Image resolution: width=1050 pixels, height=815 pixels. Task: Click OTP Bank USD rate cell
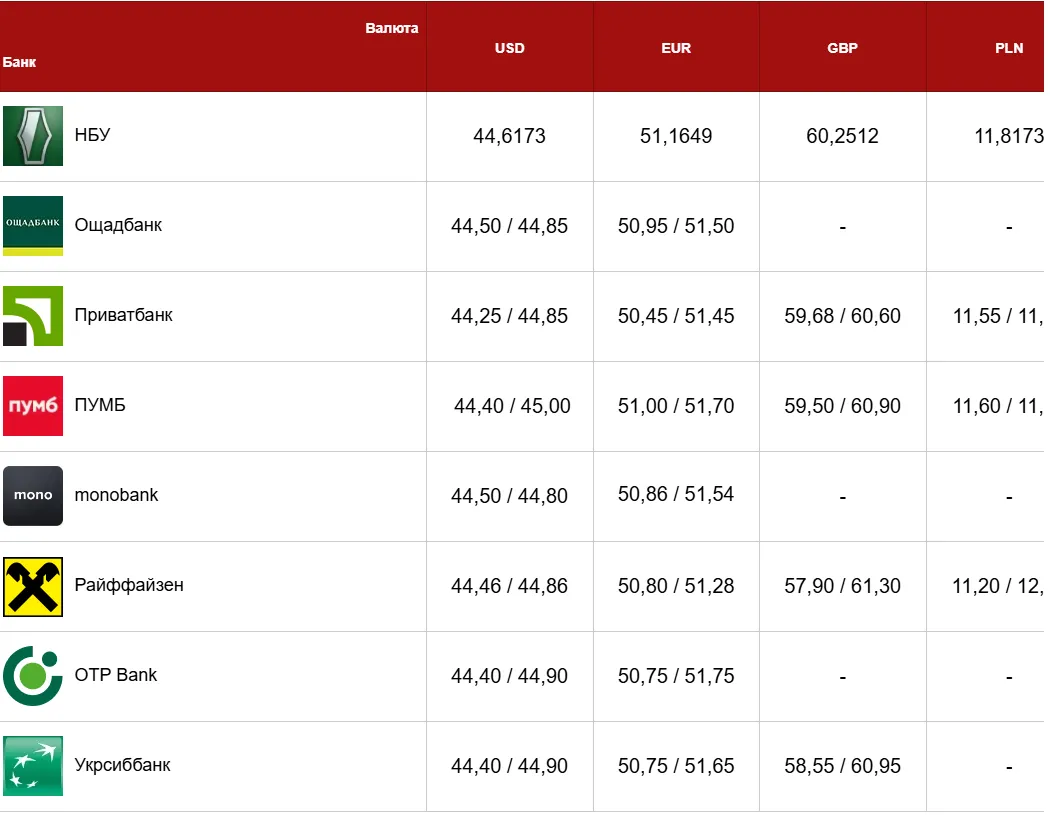coord(510,676)
